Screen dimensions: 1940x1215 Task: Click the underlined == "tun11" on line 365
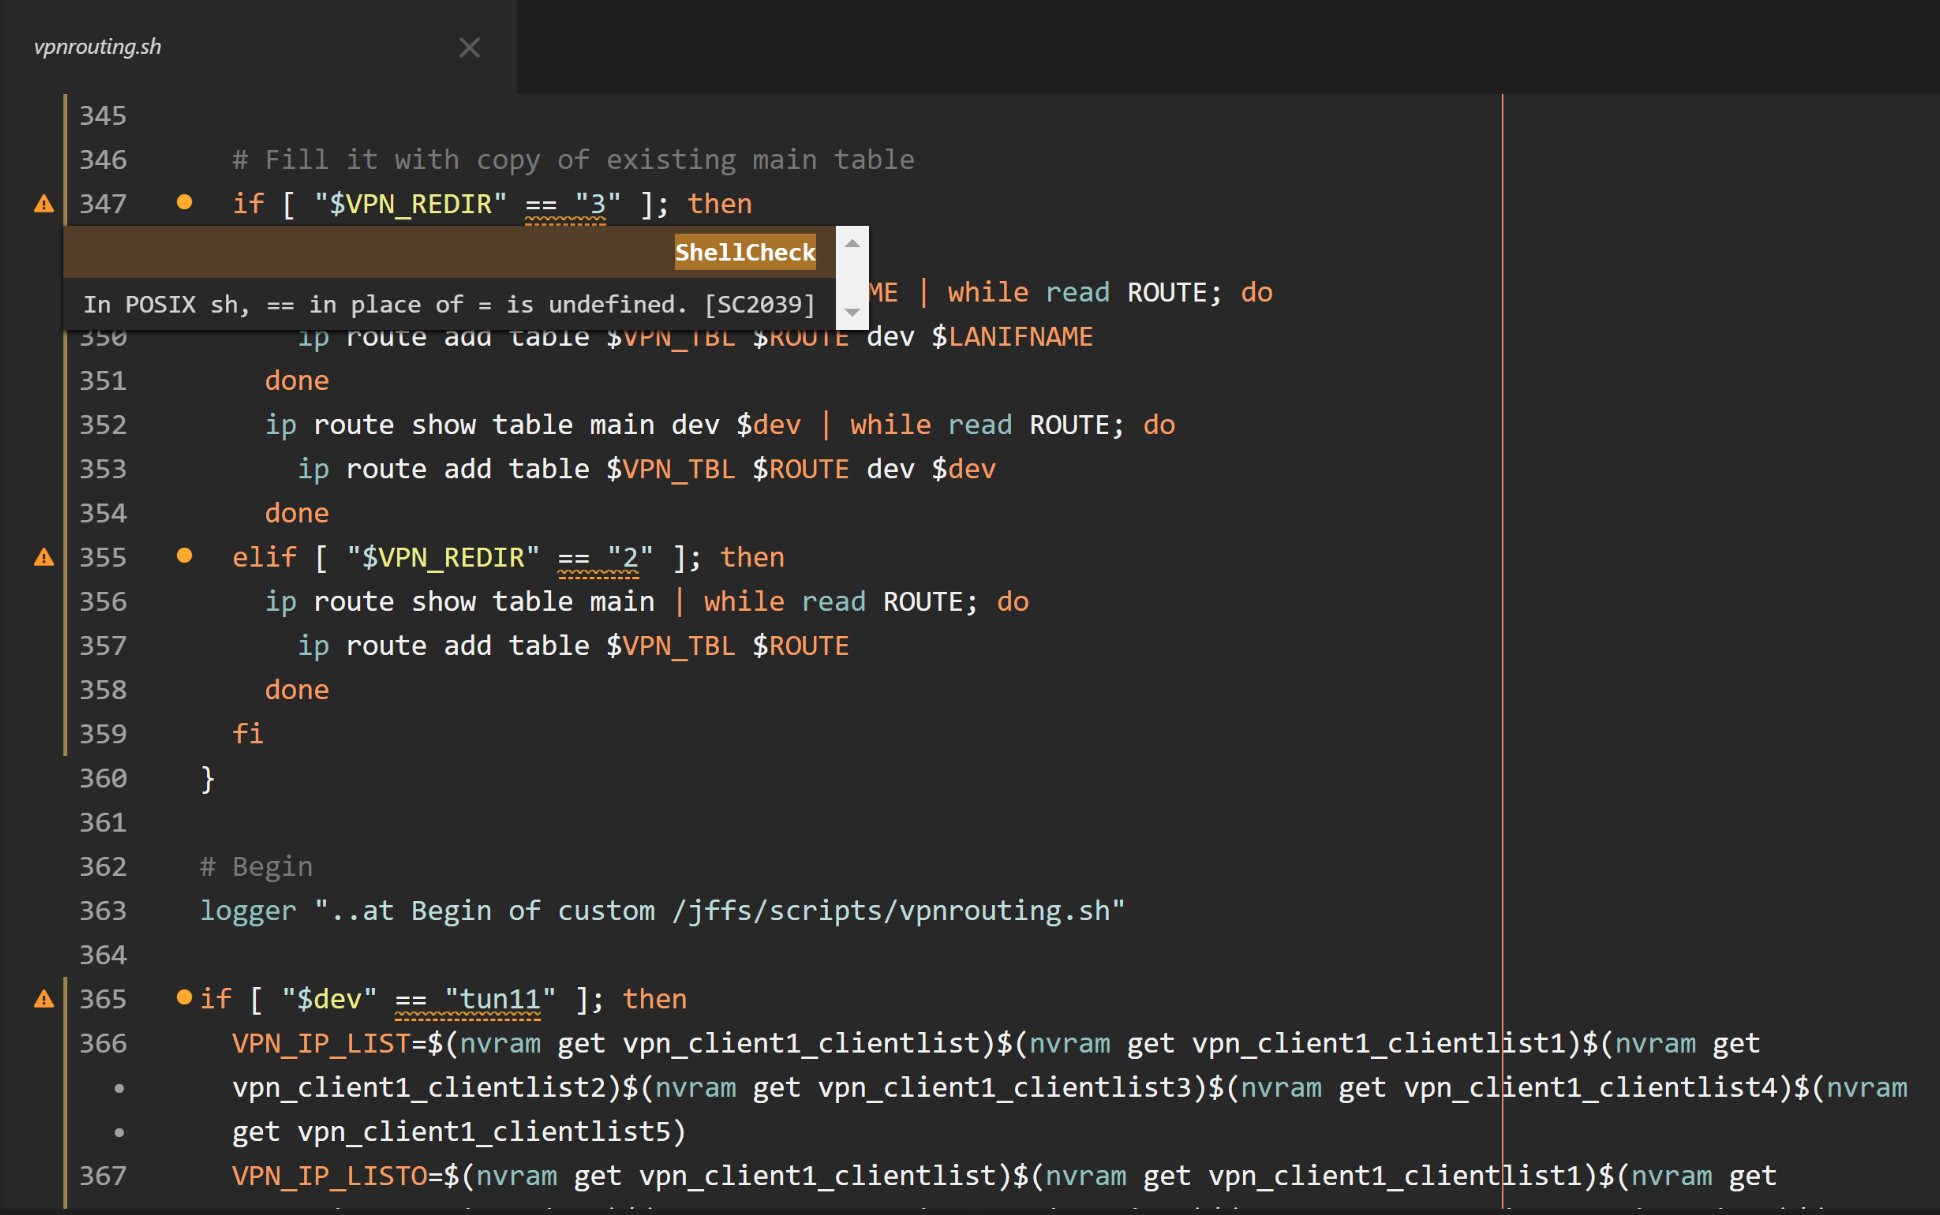tap(468, 1000)
